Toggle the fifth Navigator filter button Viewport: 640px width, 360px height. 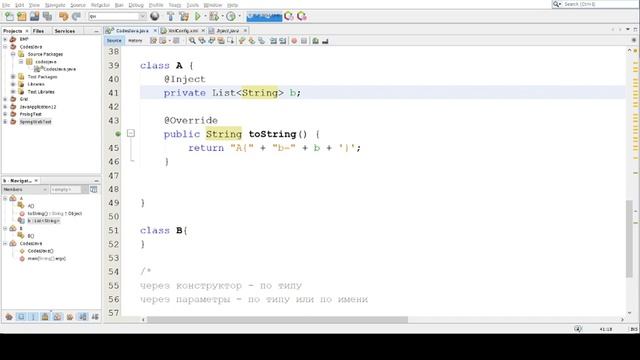point(58,317)
